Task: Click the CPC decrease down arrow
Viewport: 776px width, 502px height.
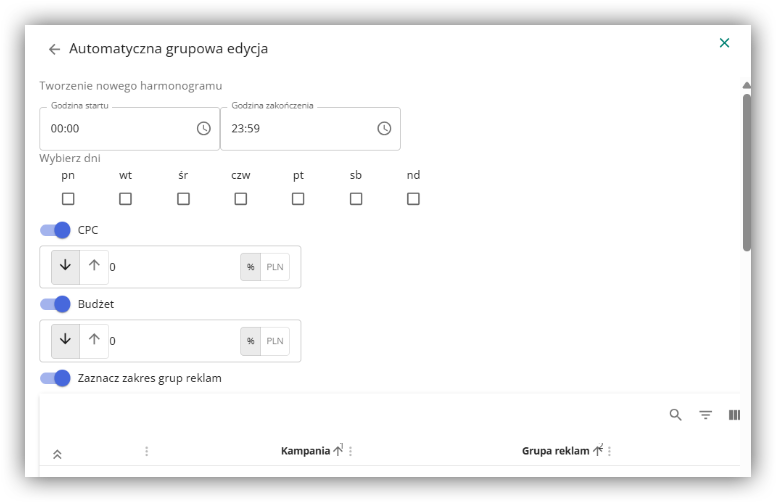Action: pos(65,266)
